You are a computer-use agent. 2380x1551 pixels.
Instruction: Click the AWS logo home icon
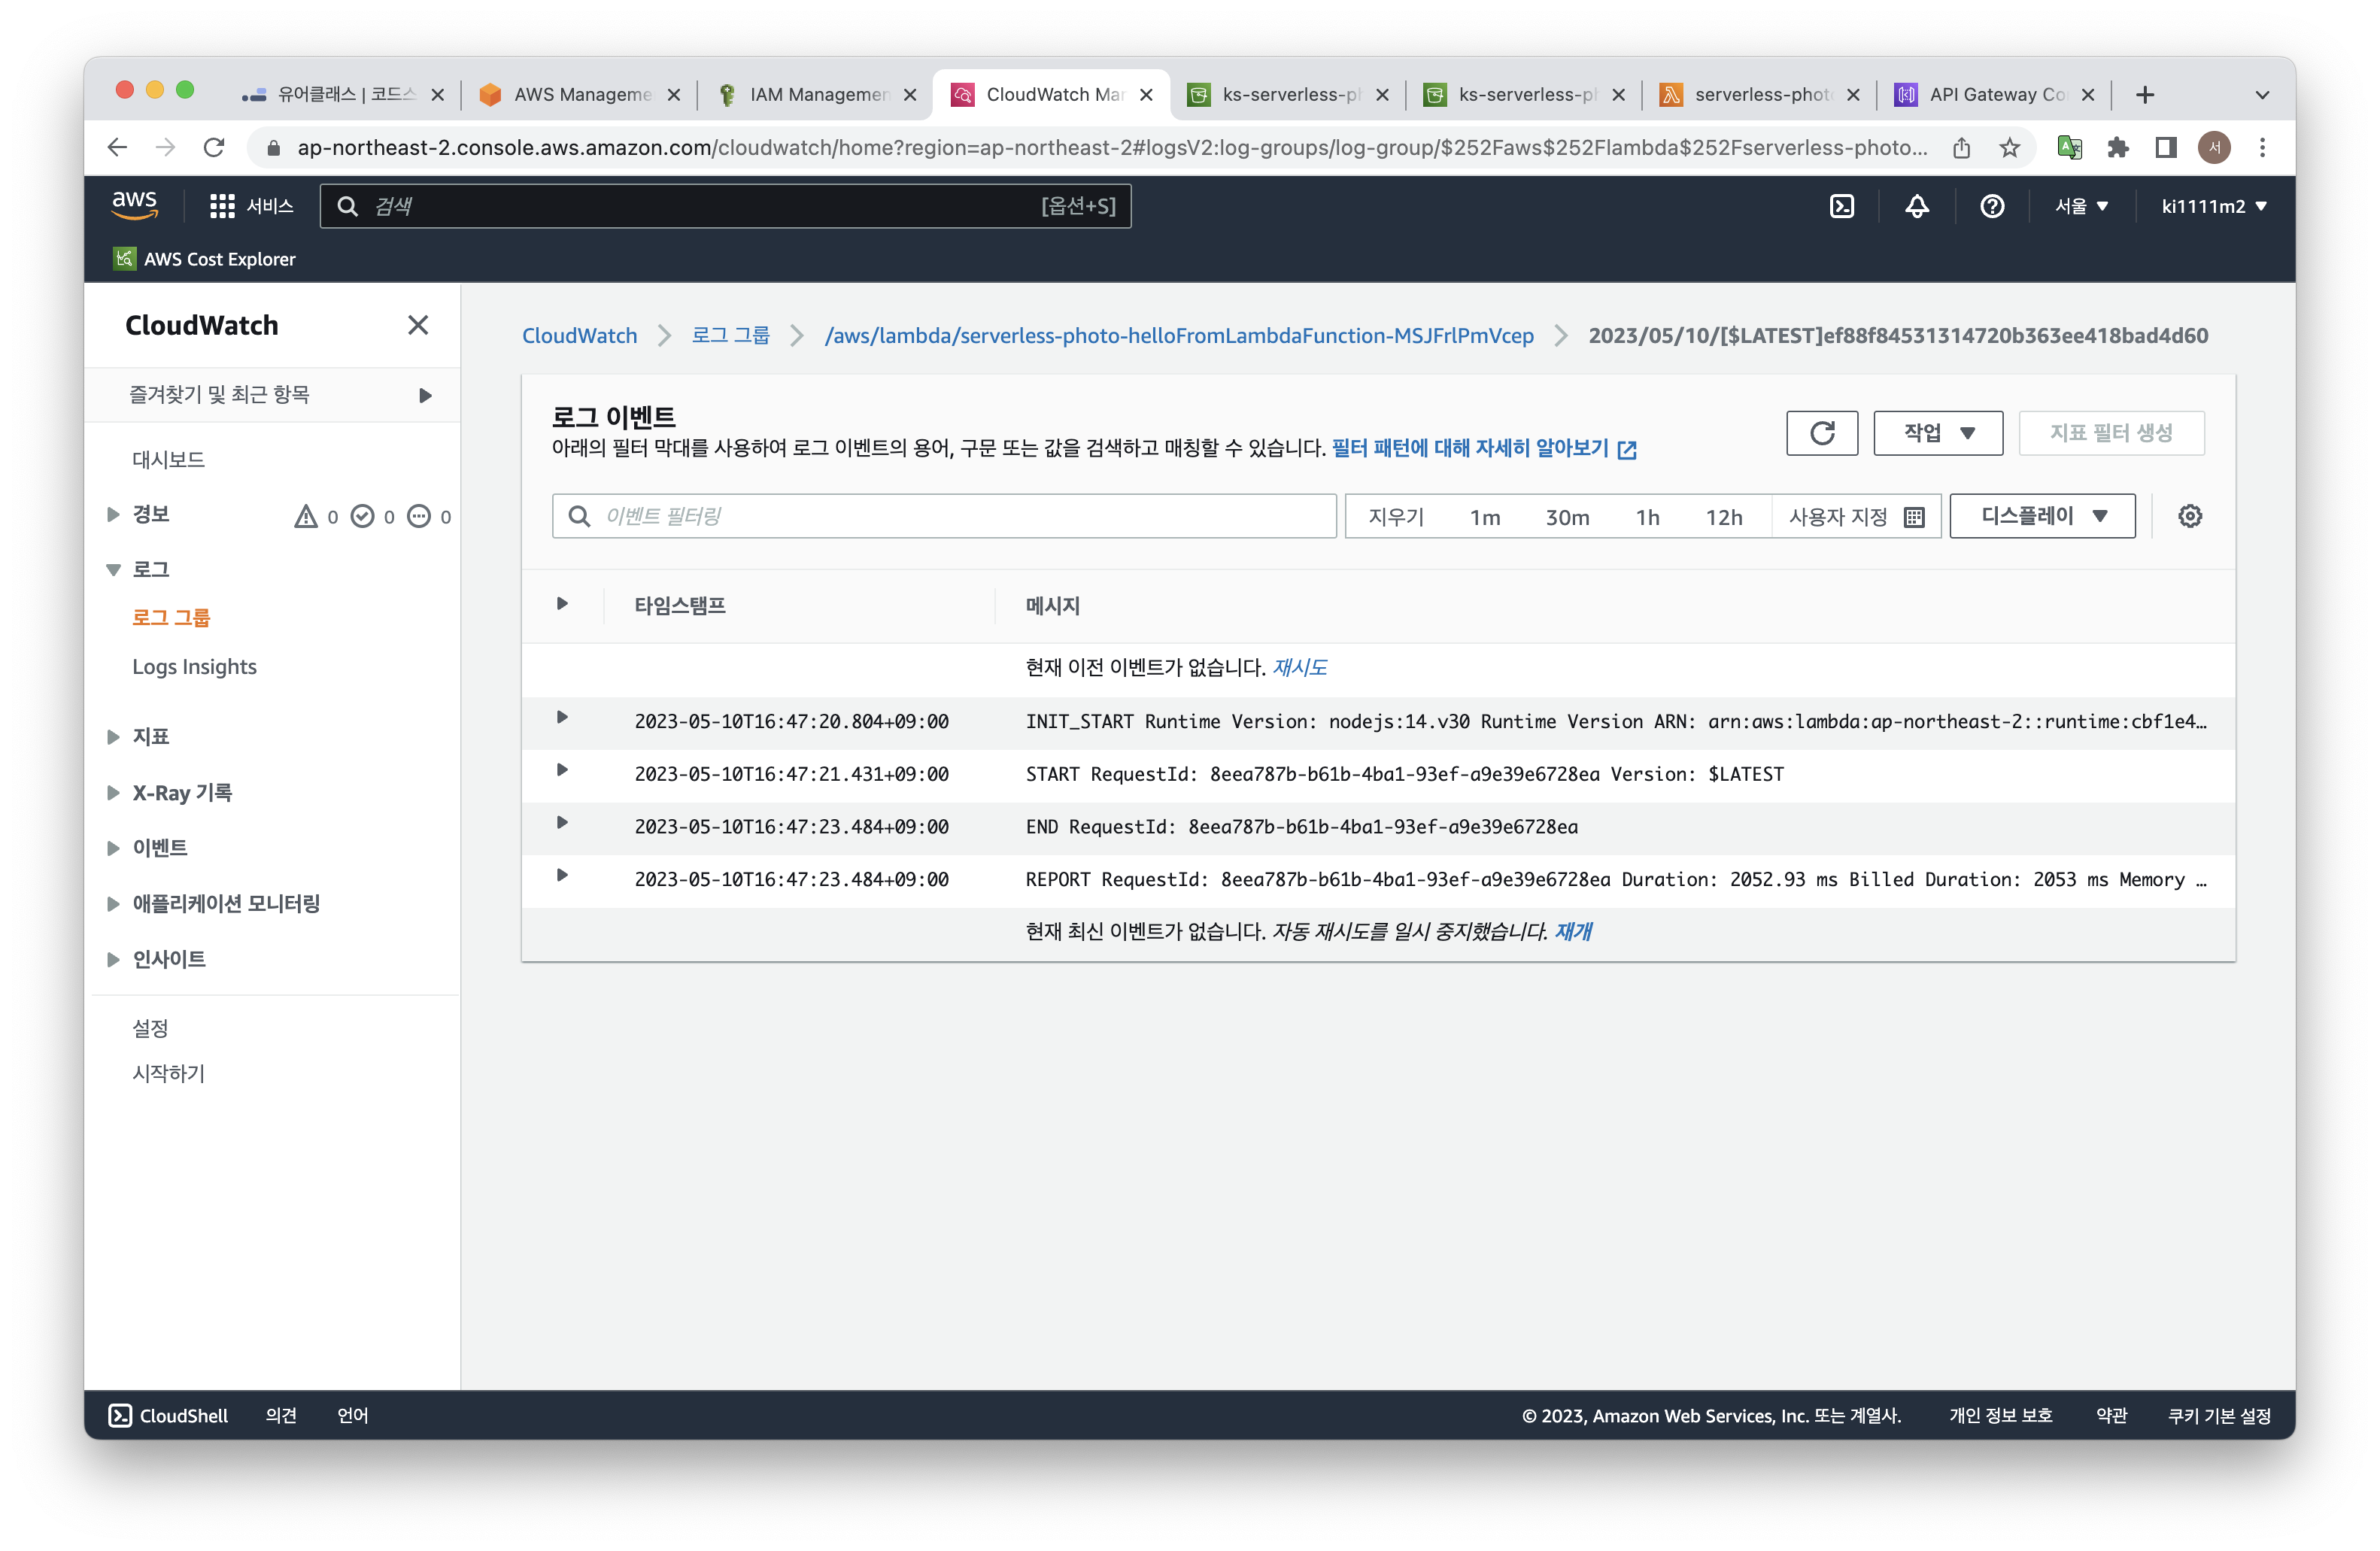click(x=135, y=205)
